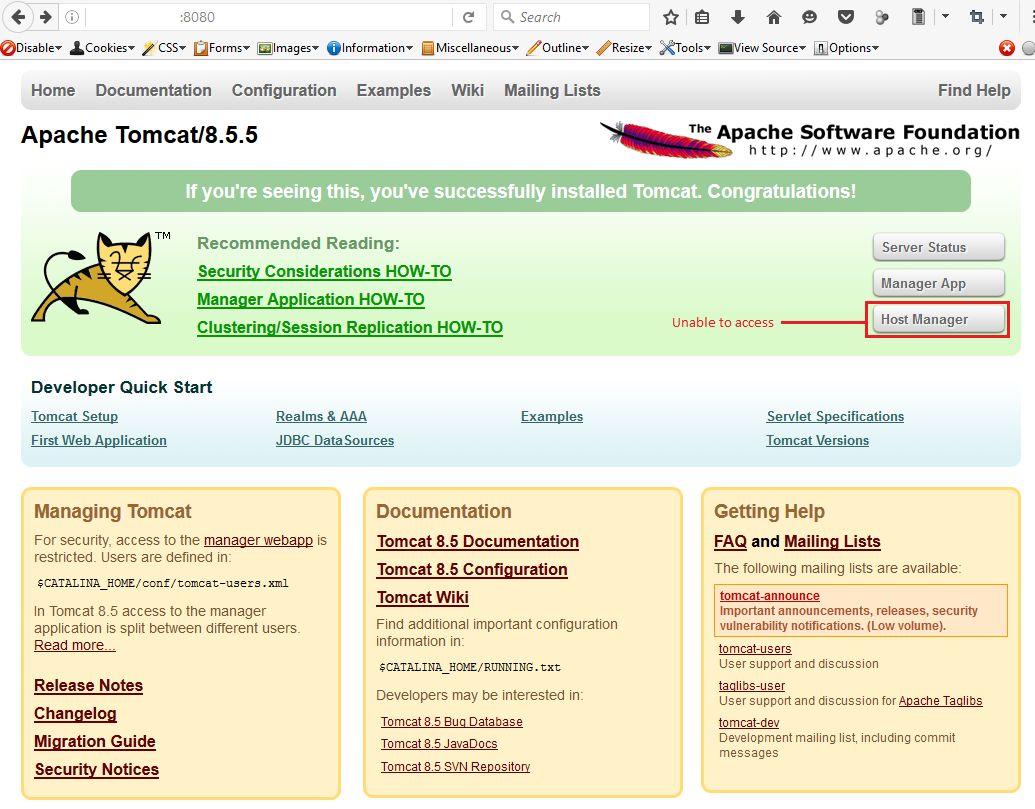Bookmark this page with the star icon
The height and width of the screenshot is (809, 1035).
tap(671, 17)
